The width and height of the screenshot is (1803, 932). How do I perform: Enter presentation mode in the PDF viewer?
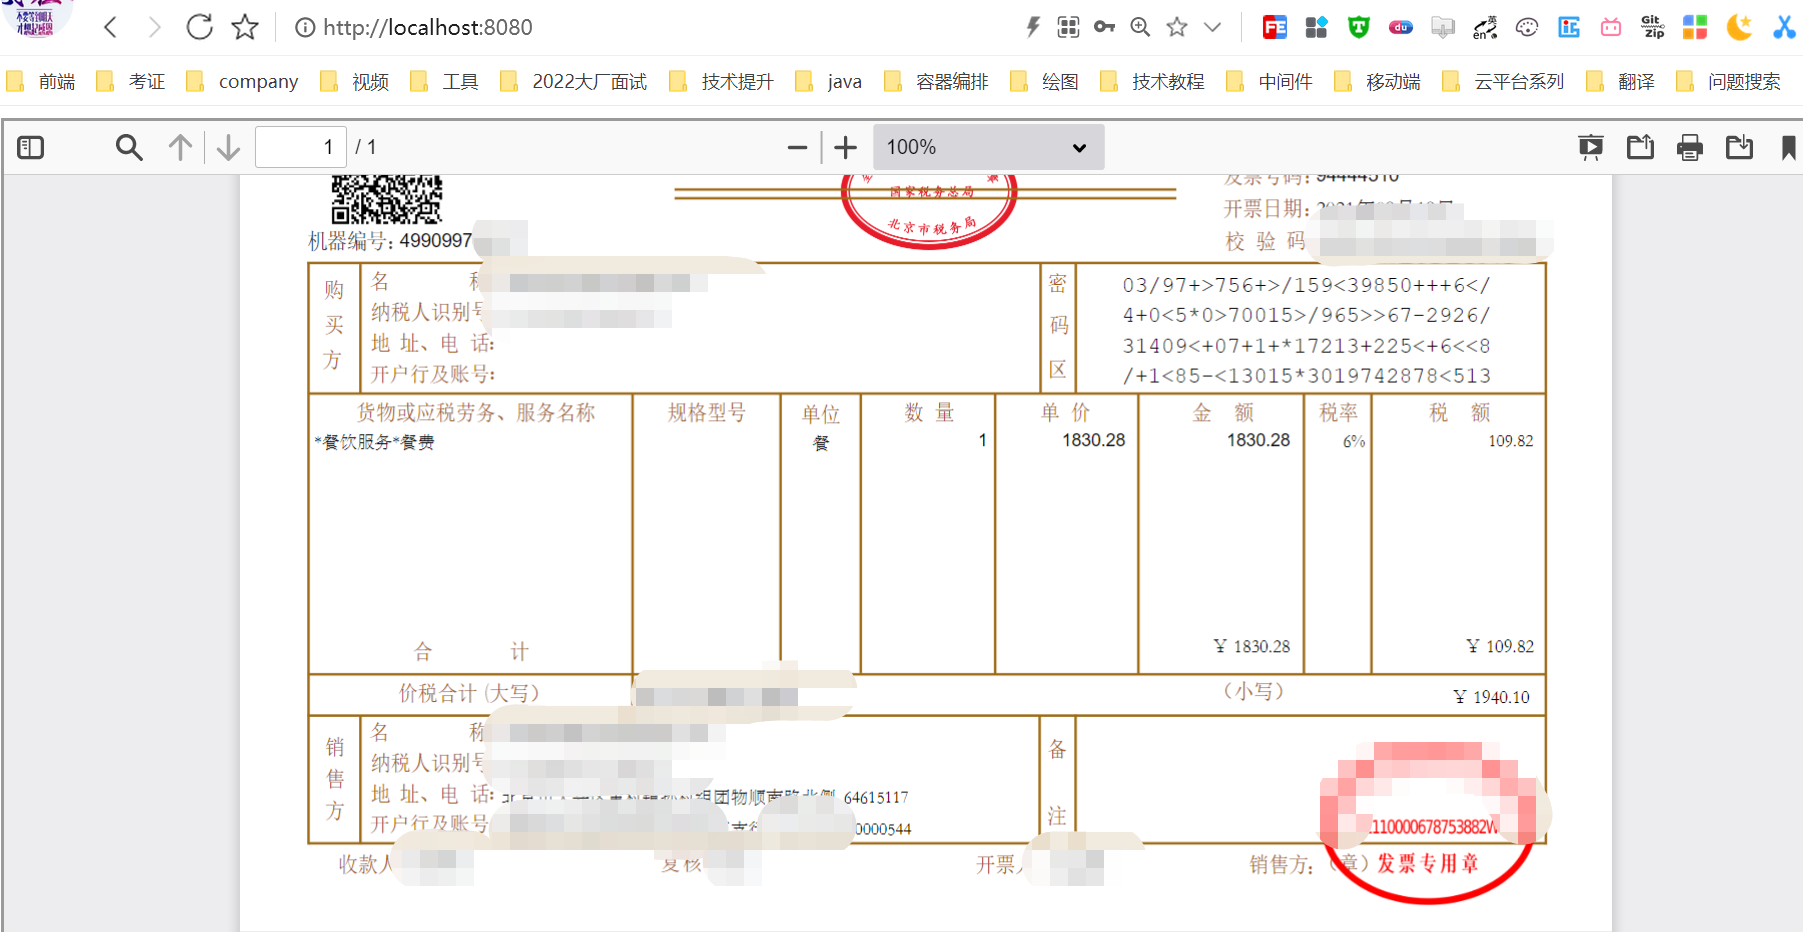(1591, 147)
